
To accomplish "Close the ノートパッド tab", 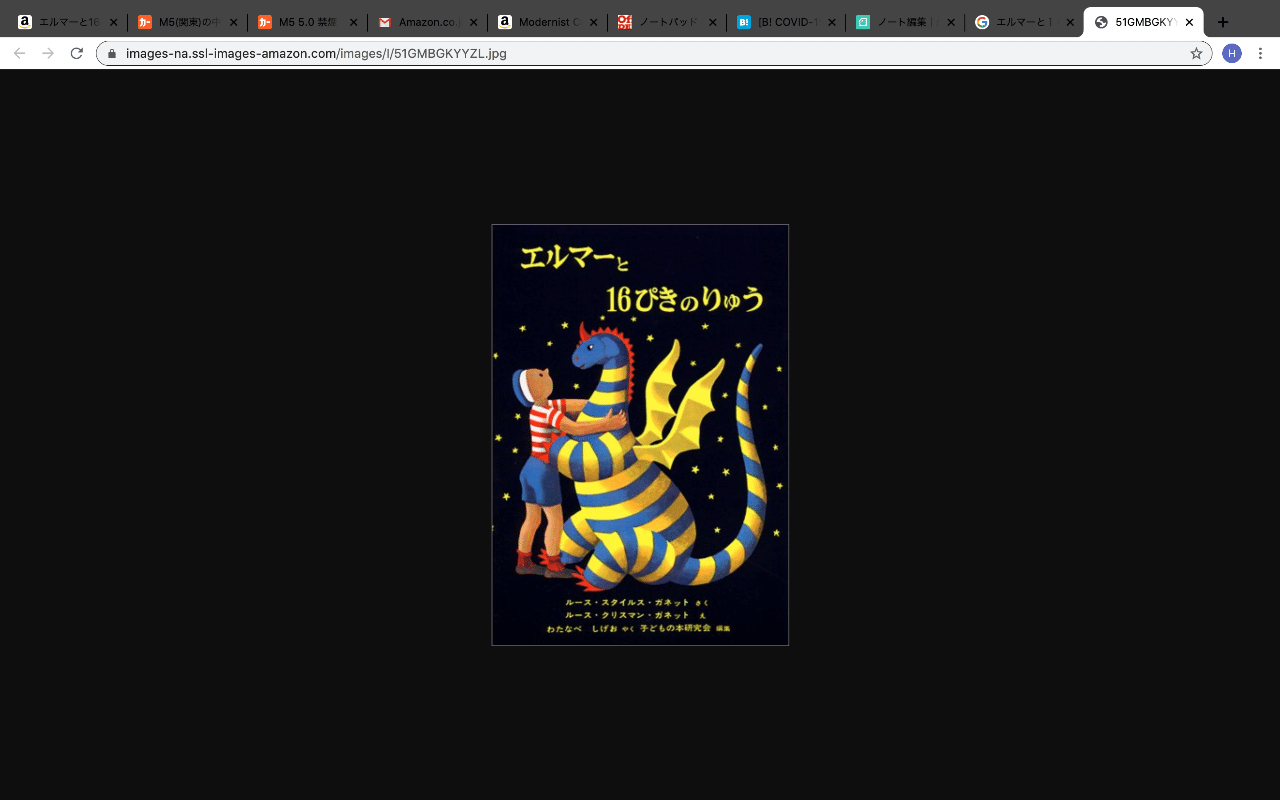I will 712,22.
